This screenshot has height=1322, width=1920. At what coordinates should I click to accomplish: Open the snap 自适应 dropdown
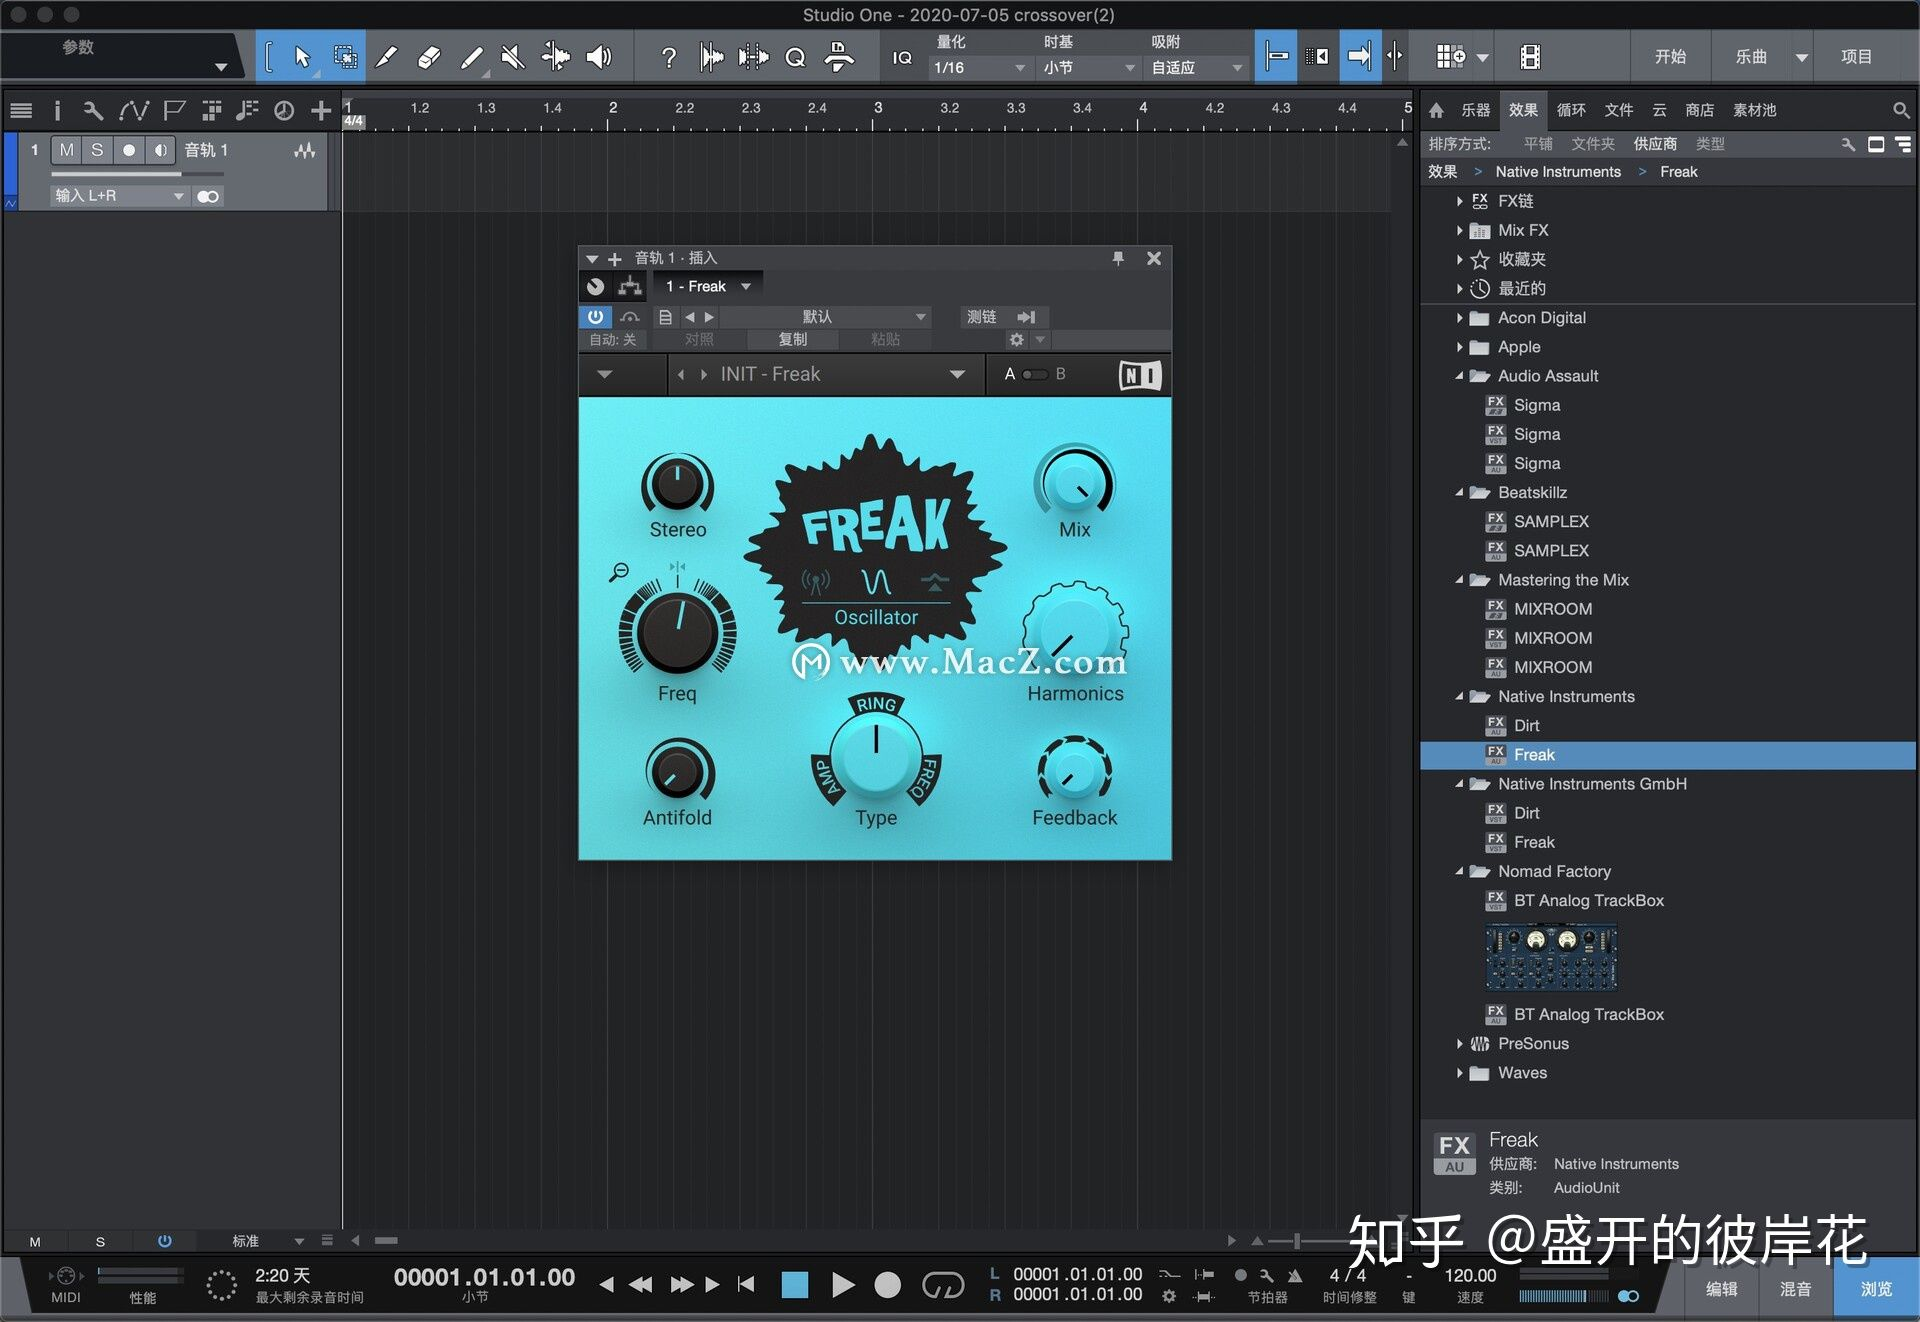(1196, 68)
